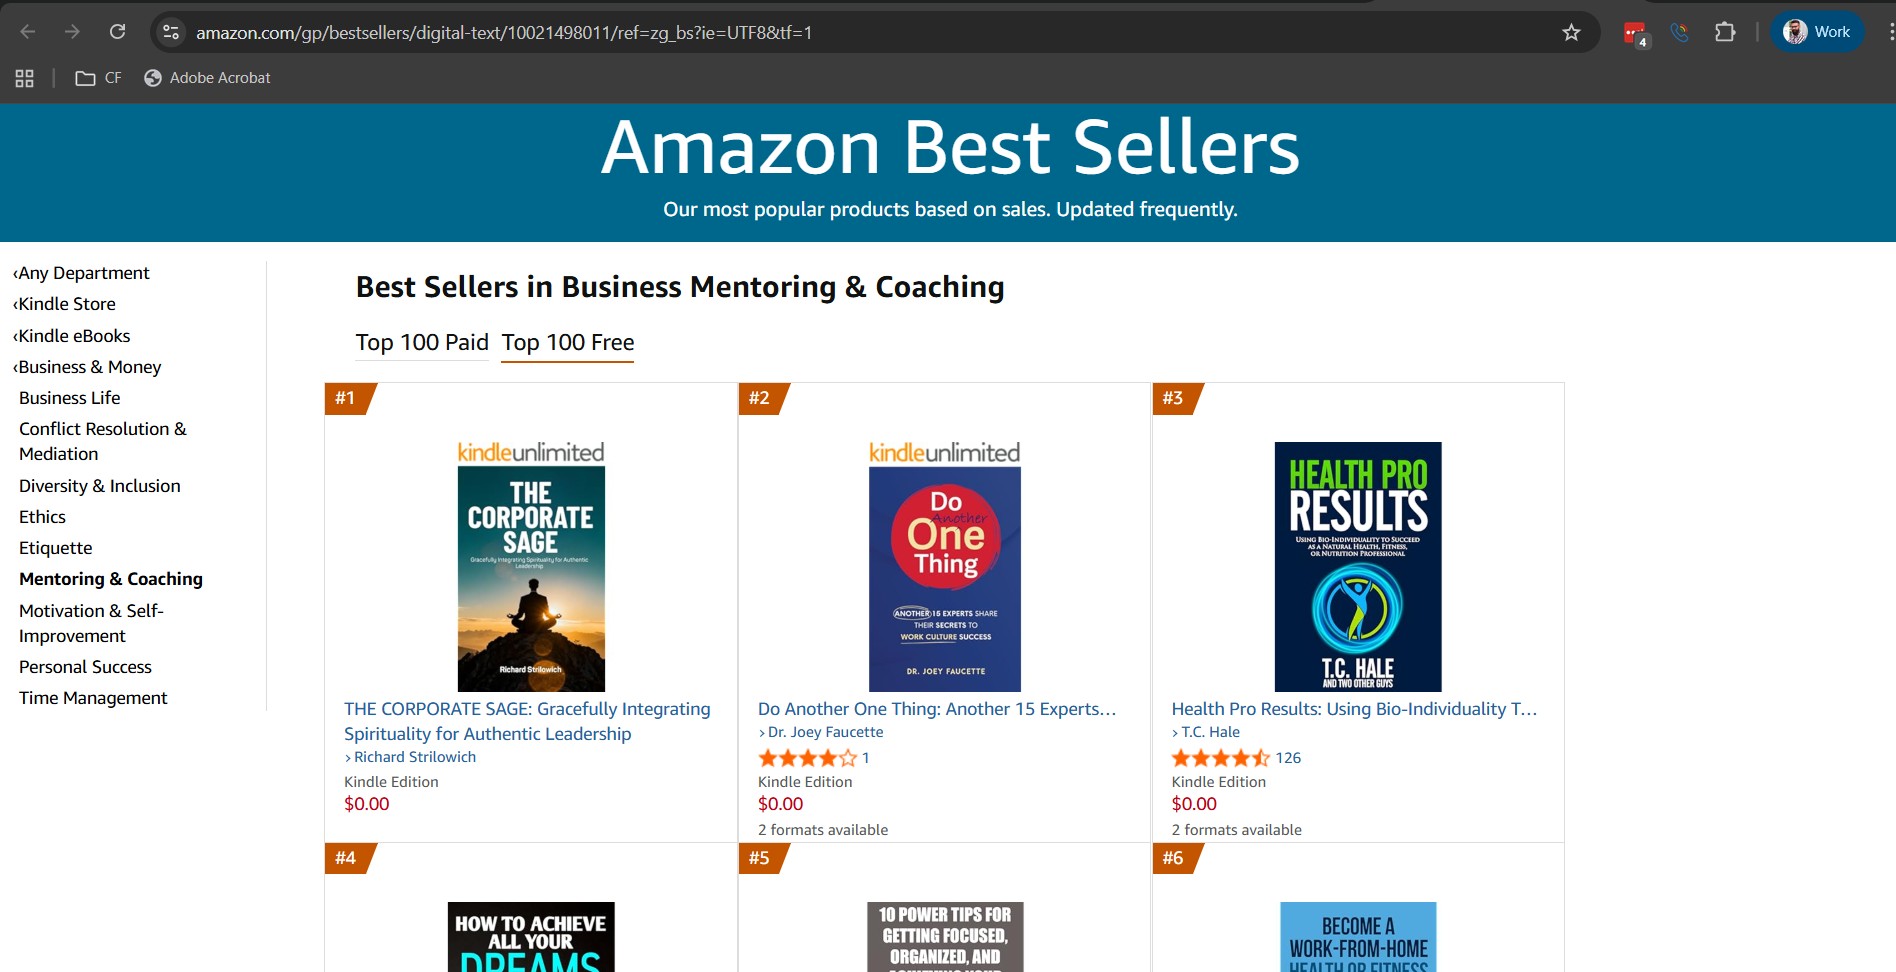Open the Extensions puzzle piece icon
Screen dimensions: 1896x972
[1725, 32]
